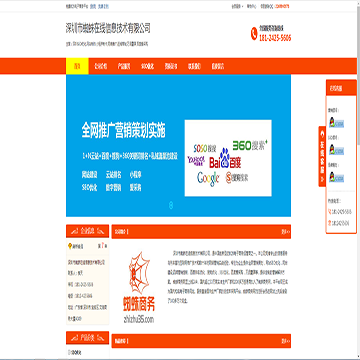Click the Sogou search logo in banner

(x=237, y=177)
